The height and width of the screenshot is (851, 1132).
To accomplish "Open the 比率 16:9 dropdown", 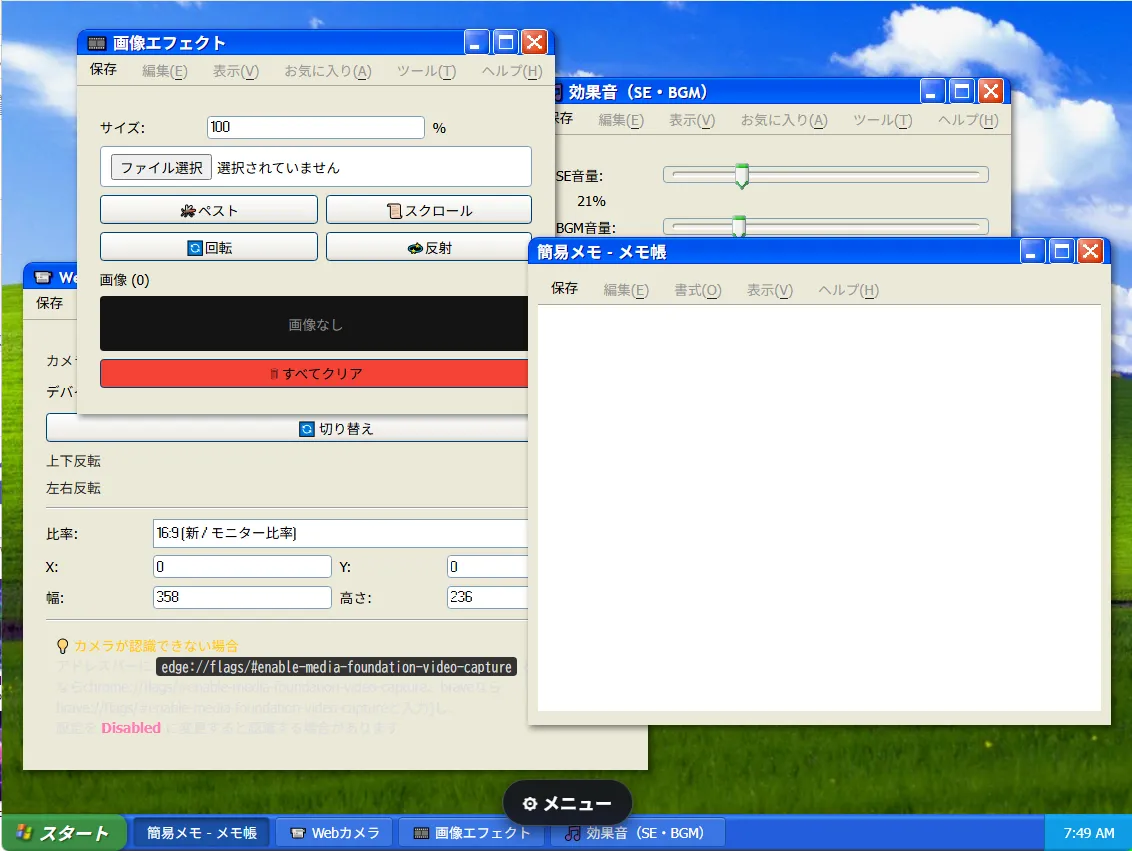I will [340, 533].
